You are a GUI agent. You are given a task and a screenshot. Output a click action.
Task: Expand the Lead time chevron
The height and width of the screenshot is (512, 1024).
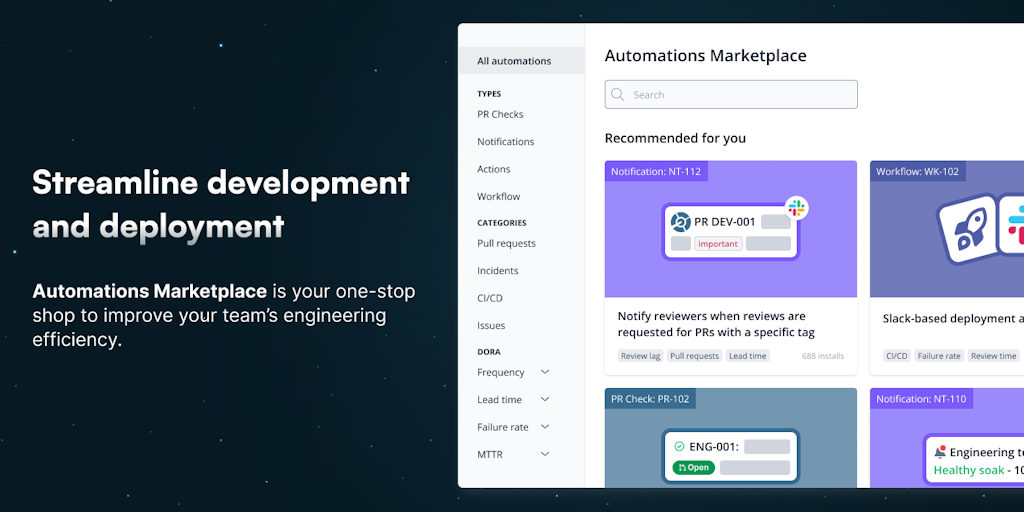pyautogui.click(x=545, y=399)
